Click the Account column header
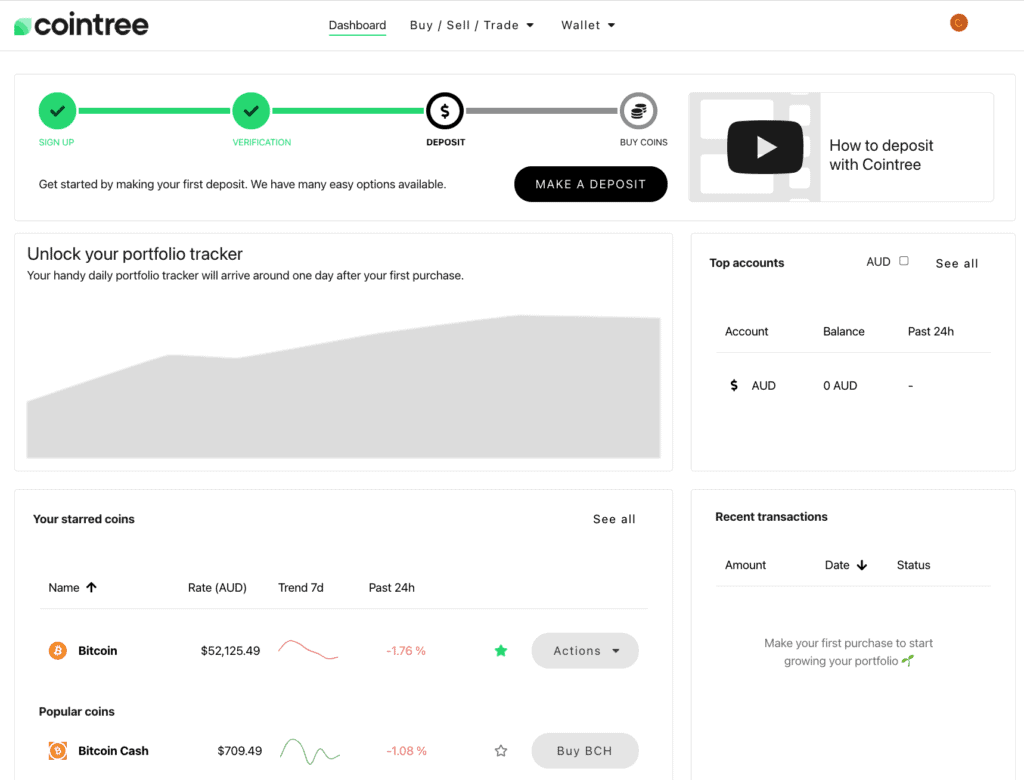The image size is (1024, 780). pos(746,331)
